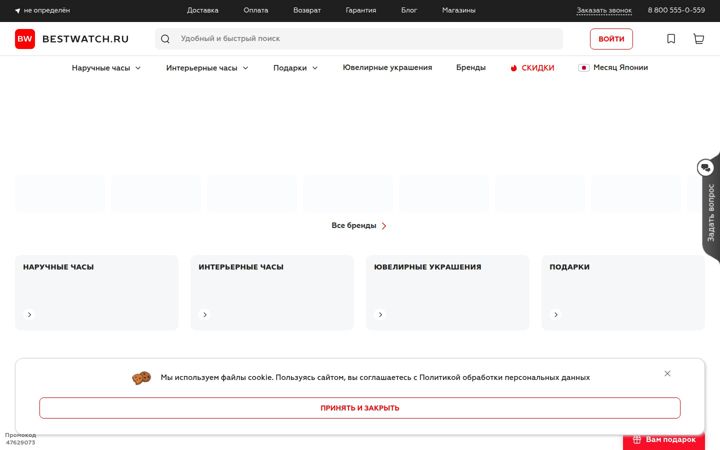Click arrow in Ювелирные украшения card
The height and width of the screenshot is (450, 720).
[x=380, y=315]
